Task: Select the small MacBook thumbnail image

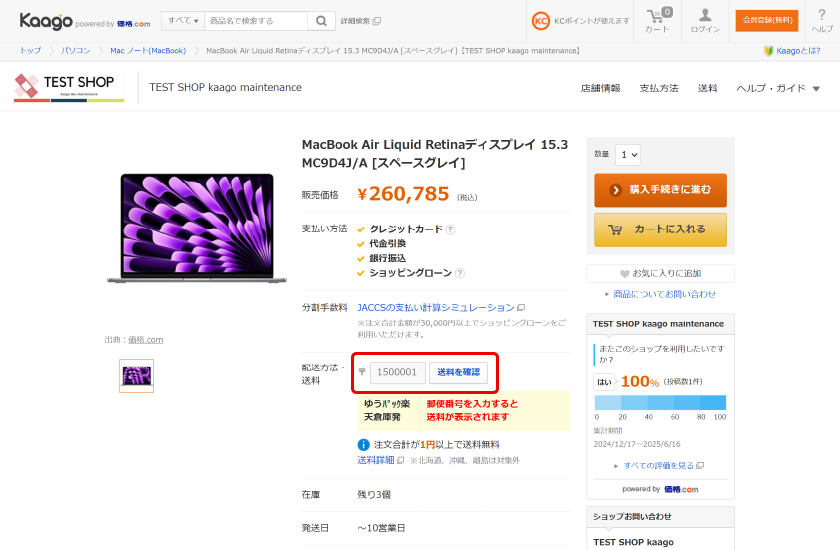Action: coord(137,376)
